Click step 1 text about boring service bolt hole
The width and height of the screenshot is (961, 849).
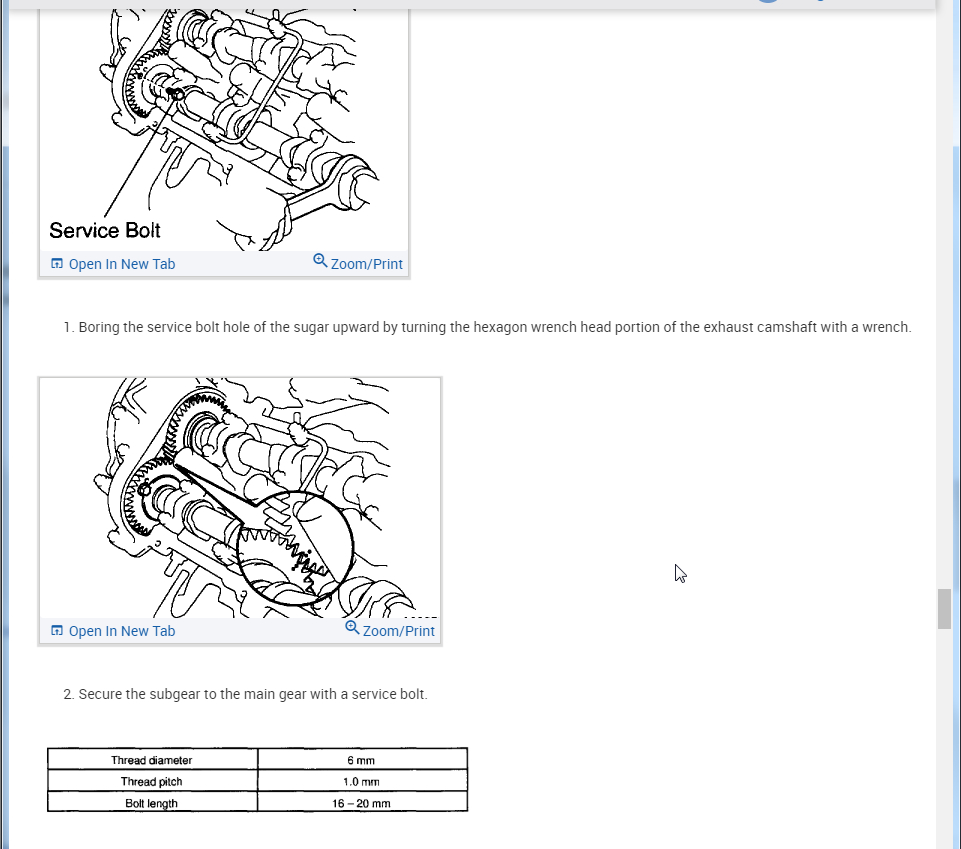(x=487, y=327)
